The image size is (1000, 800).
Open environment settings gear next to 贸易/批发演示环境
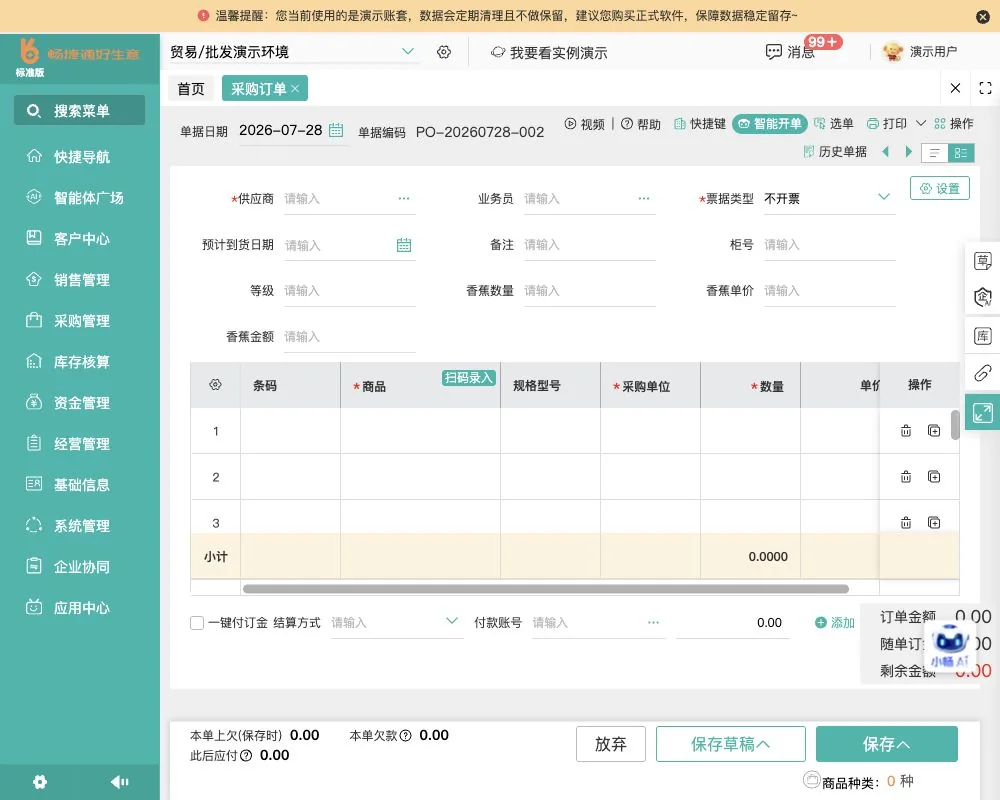click(444, 52)
